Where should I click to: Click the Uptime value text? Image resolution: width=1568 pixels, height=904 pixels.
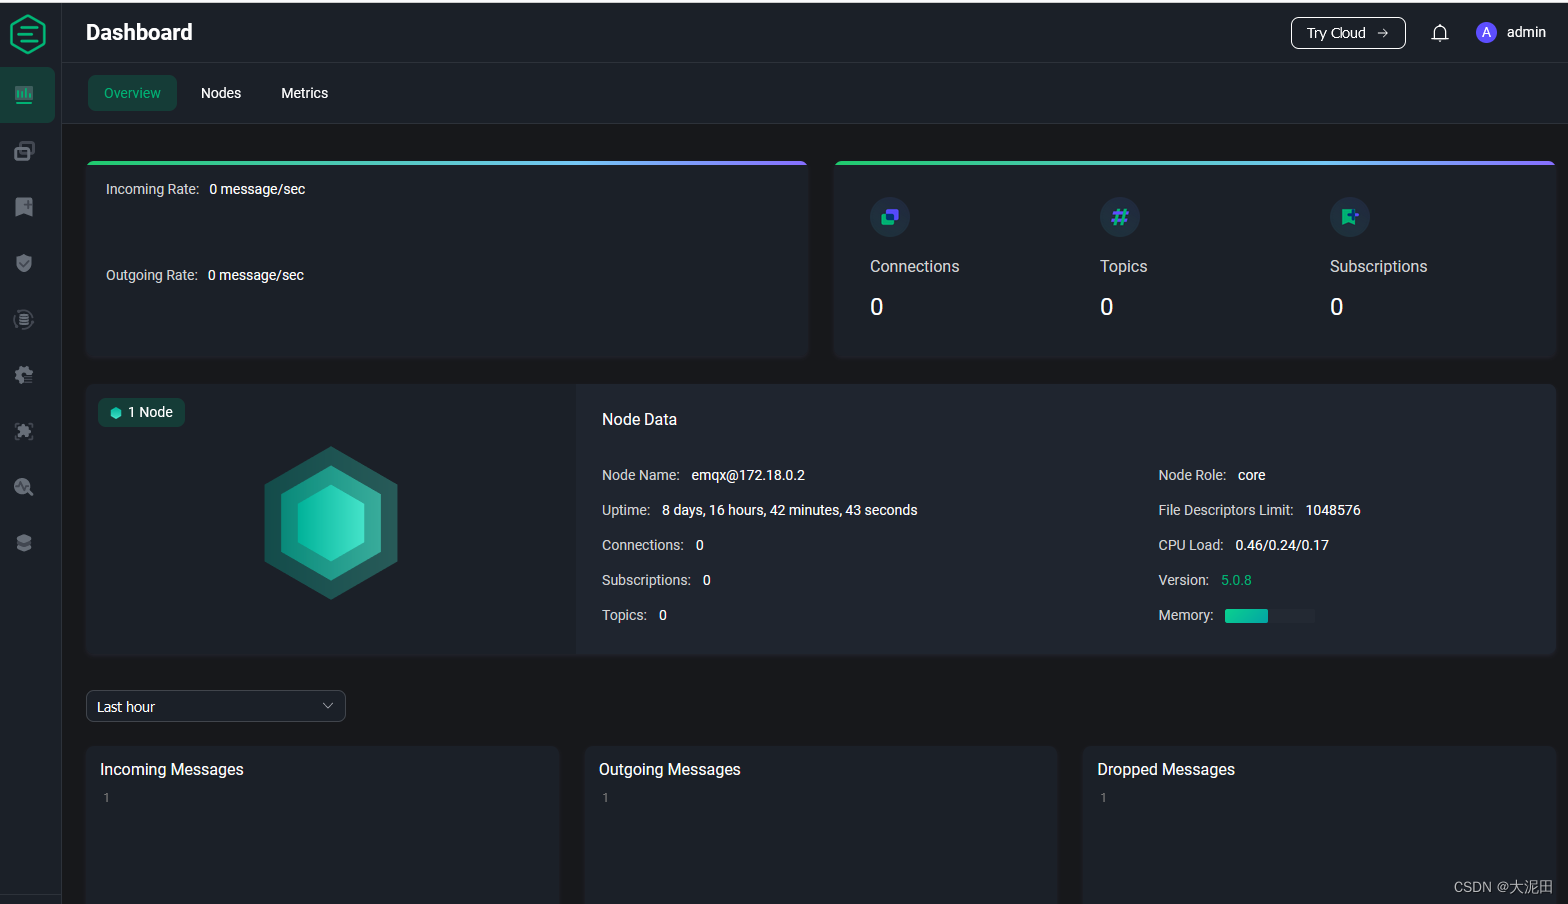click(x=789, y=510)
